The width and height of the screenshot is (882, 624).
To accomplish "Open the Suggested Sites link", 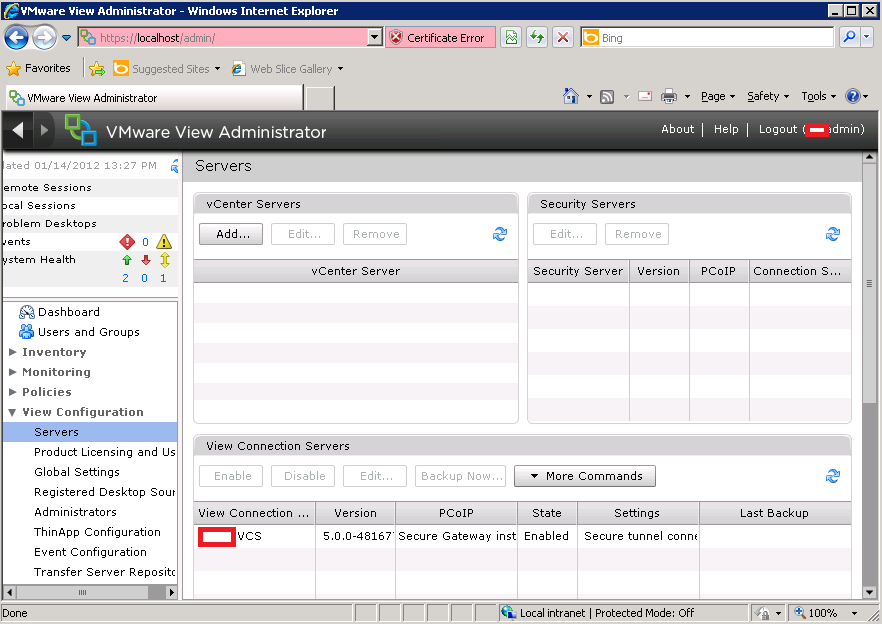I will pyautogui.click(x=166, y=69).
